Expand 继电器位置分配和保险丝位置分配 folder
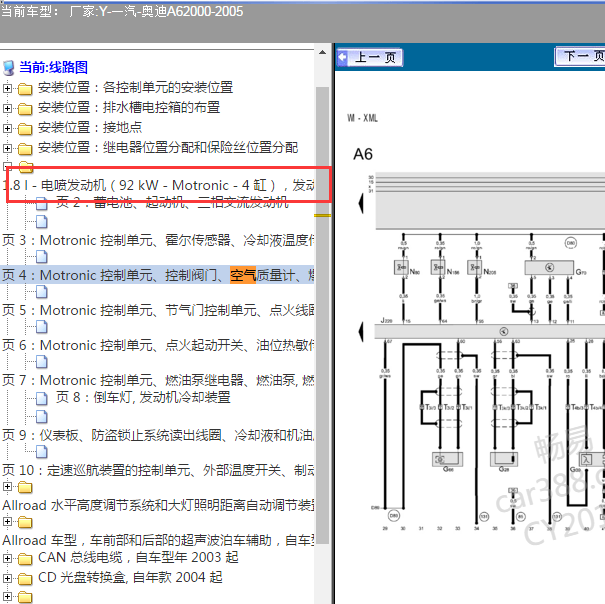 click(7, 148)
